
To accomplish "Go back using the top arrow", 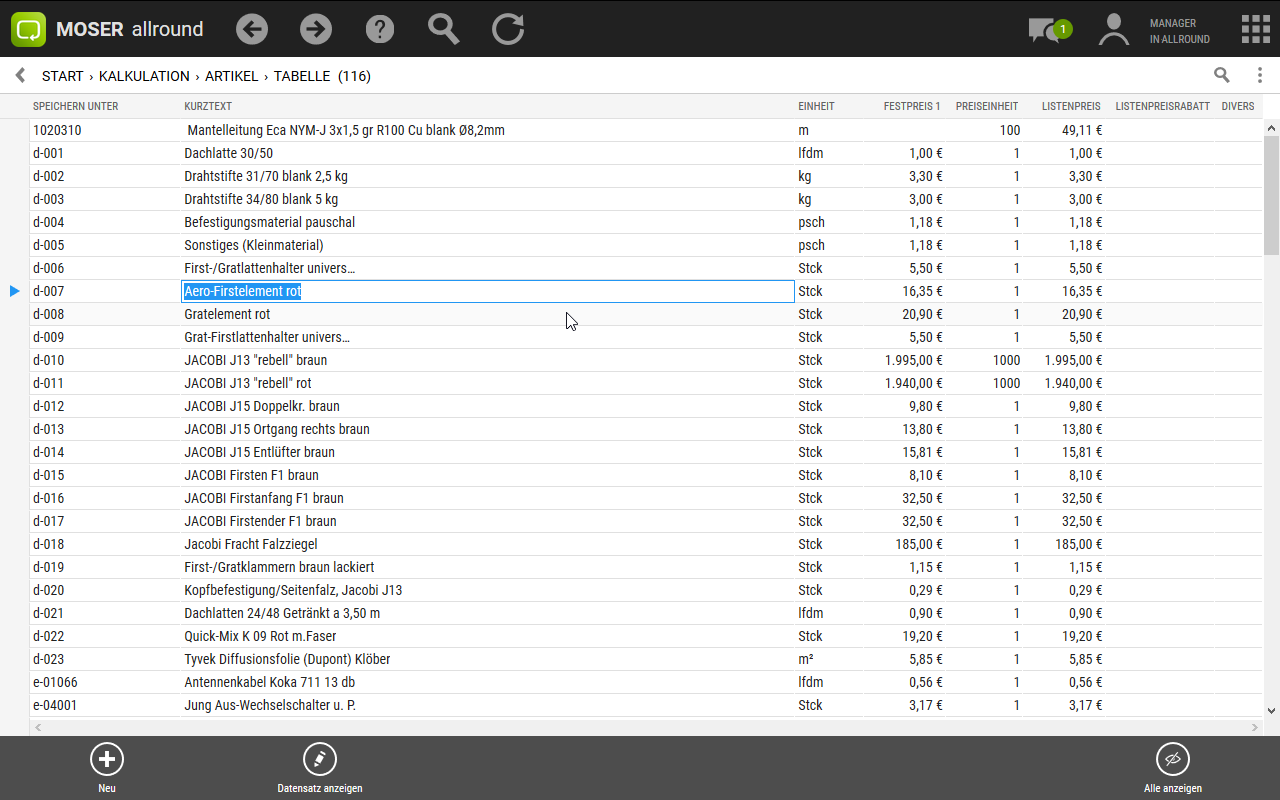I will pyautogui.click(x=252, y=29).
